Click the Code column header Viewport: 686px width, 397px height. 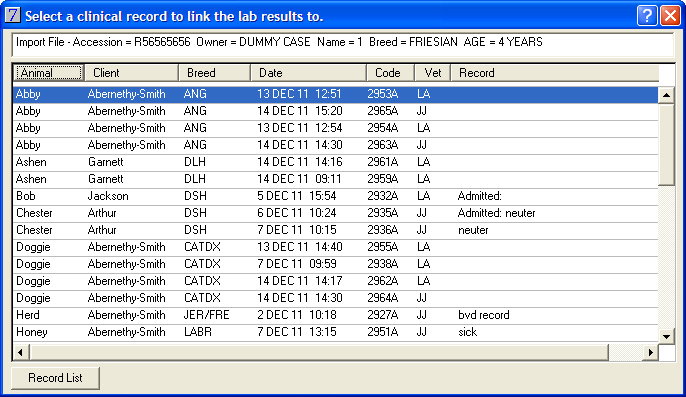[390, 73]
